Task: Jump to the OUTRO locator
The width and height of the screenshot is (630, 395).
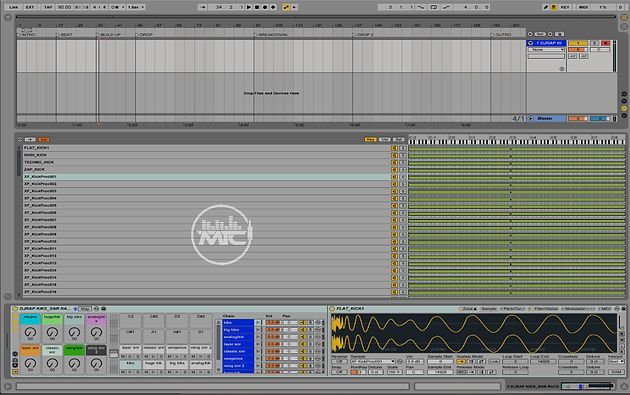Action: tap(501, 35)
